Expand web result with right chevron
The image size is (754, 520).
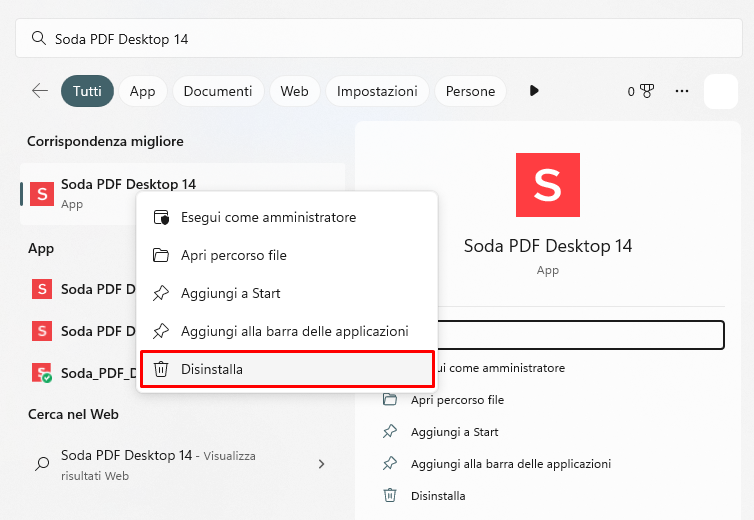click(321, 464)
